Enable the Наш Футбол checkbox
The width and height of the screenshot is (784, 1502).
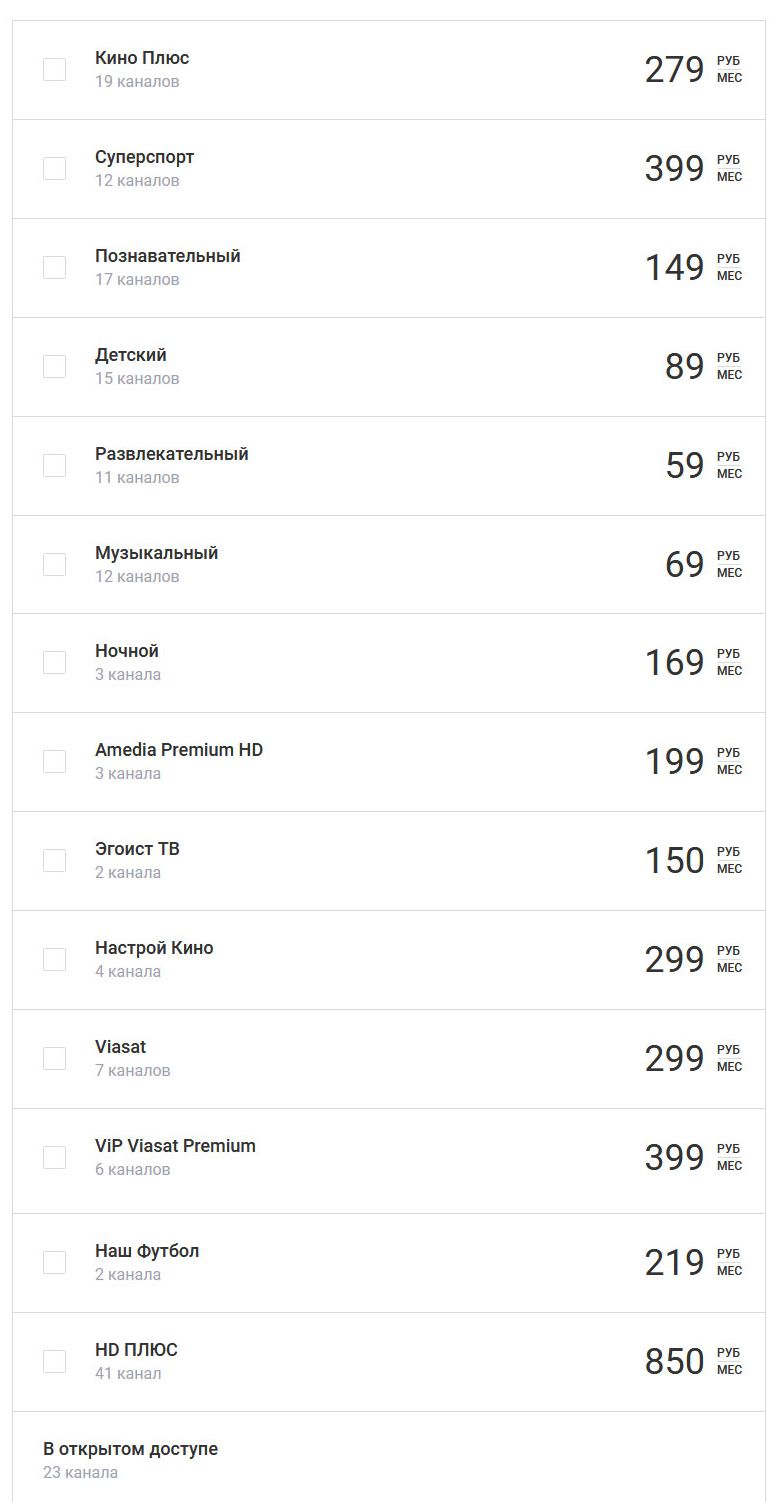coord(54,1262)
